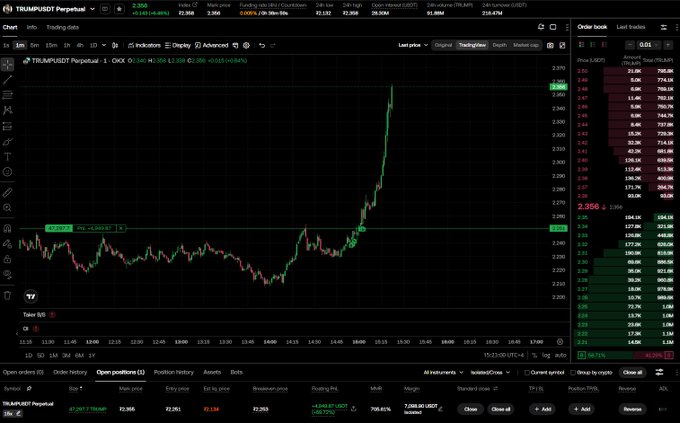Open the 0.01 price grouping dropdown

[649, 45]
